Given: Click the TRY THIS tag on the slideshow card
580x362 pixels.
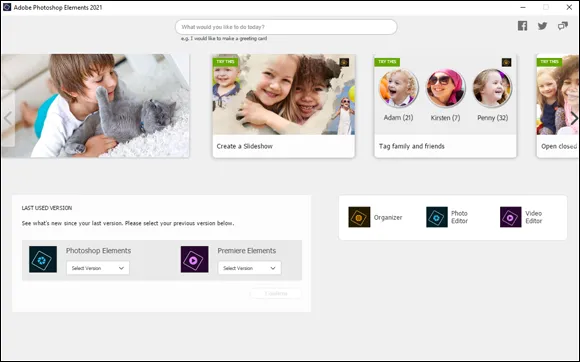Looking at the screenshot, I should (x=225, y=62).
